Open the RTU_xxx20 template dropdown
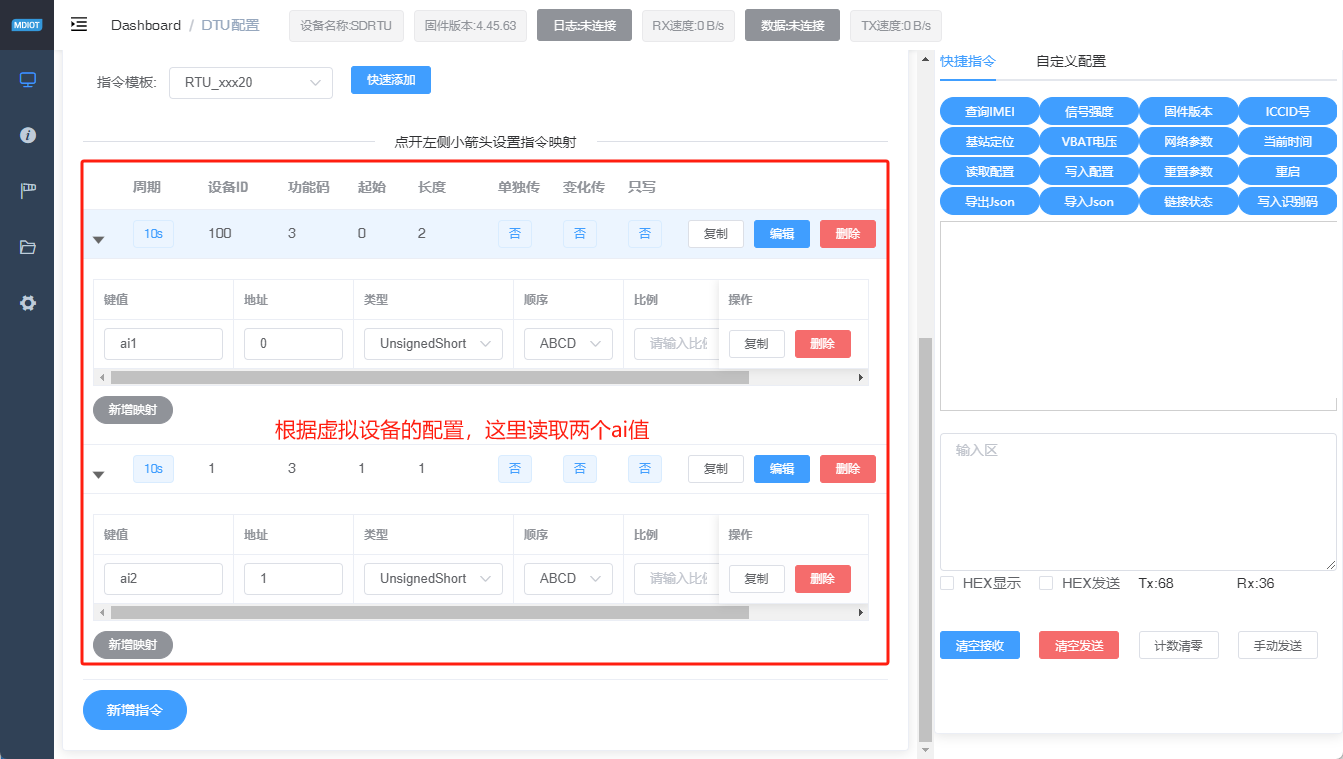1343x759 pixels. point(251,82)
